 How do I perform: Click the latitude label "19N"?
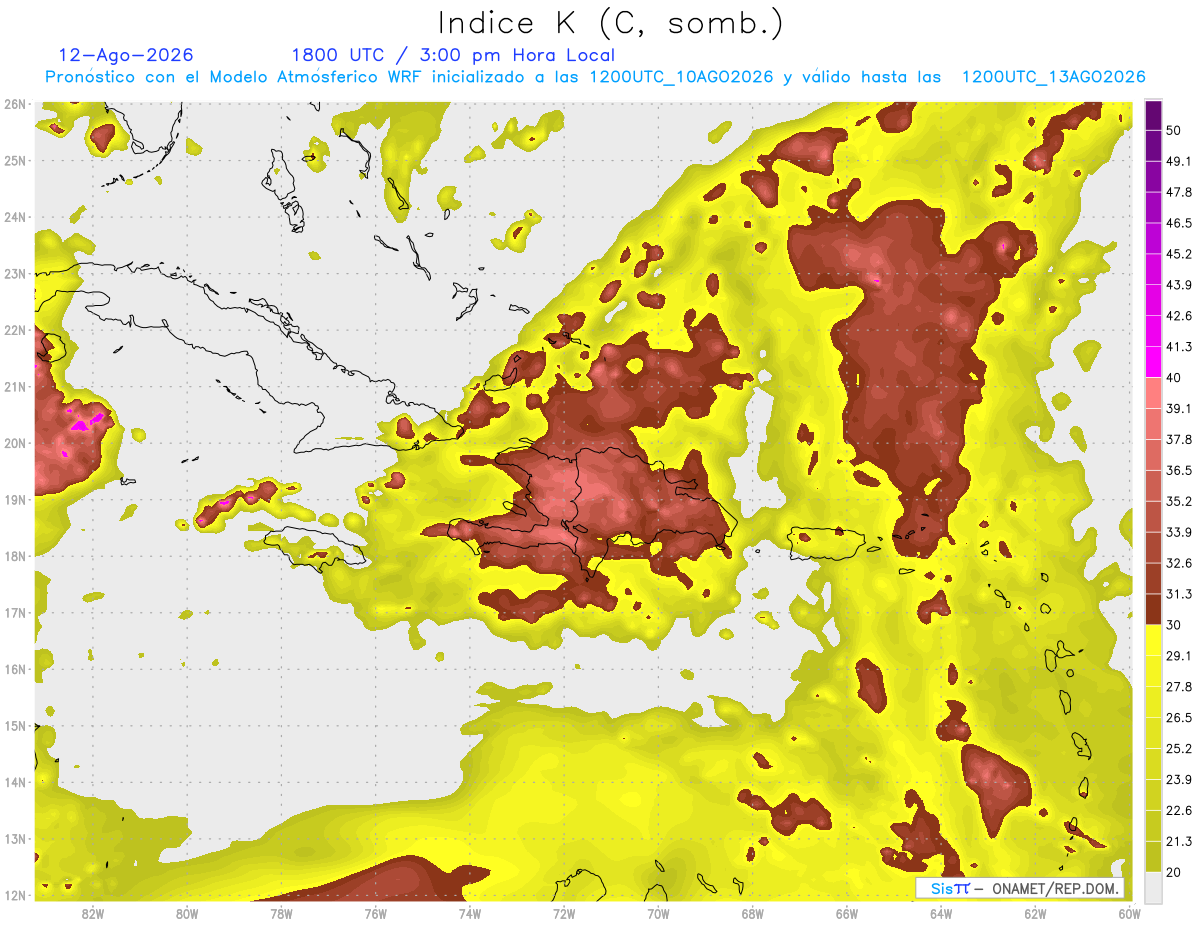pos(14,499)
